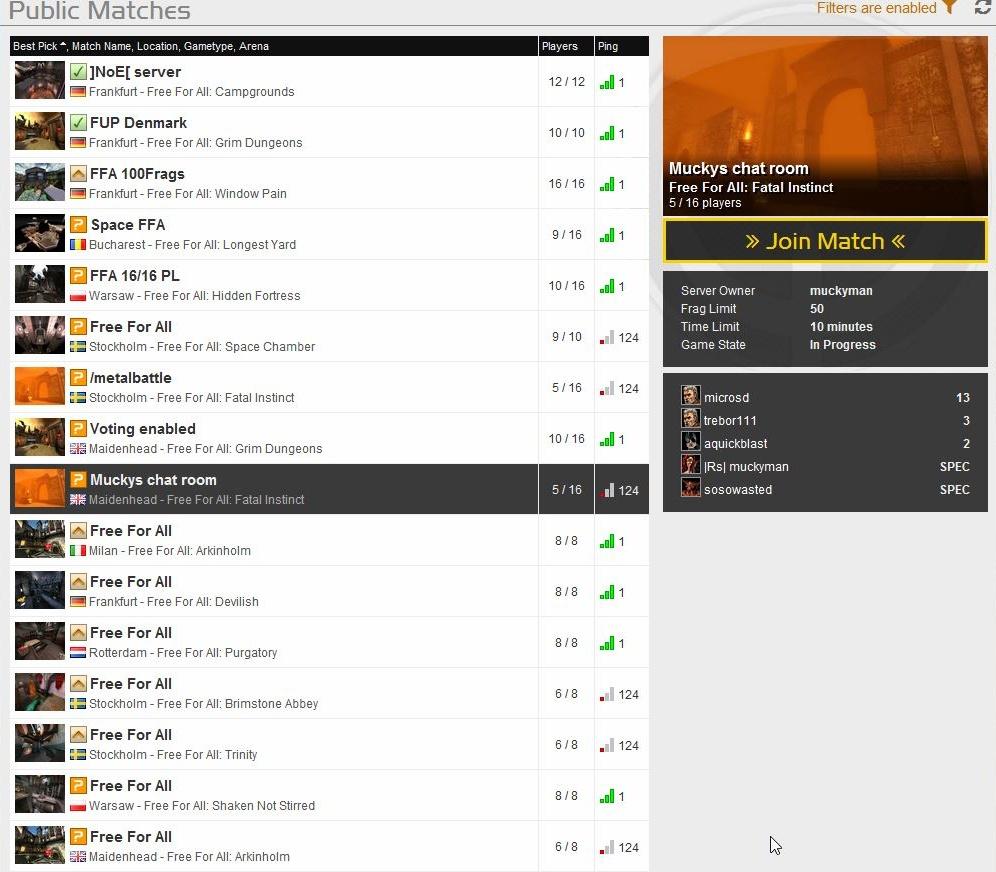Image resolution: width=996 pixels, height=872 pixels.
Task: Select the Campgrounds map thumbnail of ]NoE[ server
Action: coord(39,80)
